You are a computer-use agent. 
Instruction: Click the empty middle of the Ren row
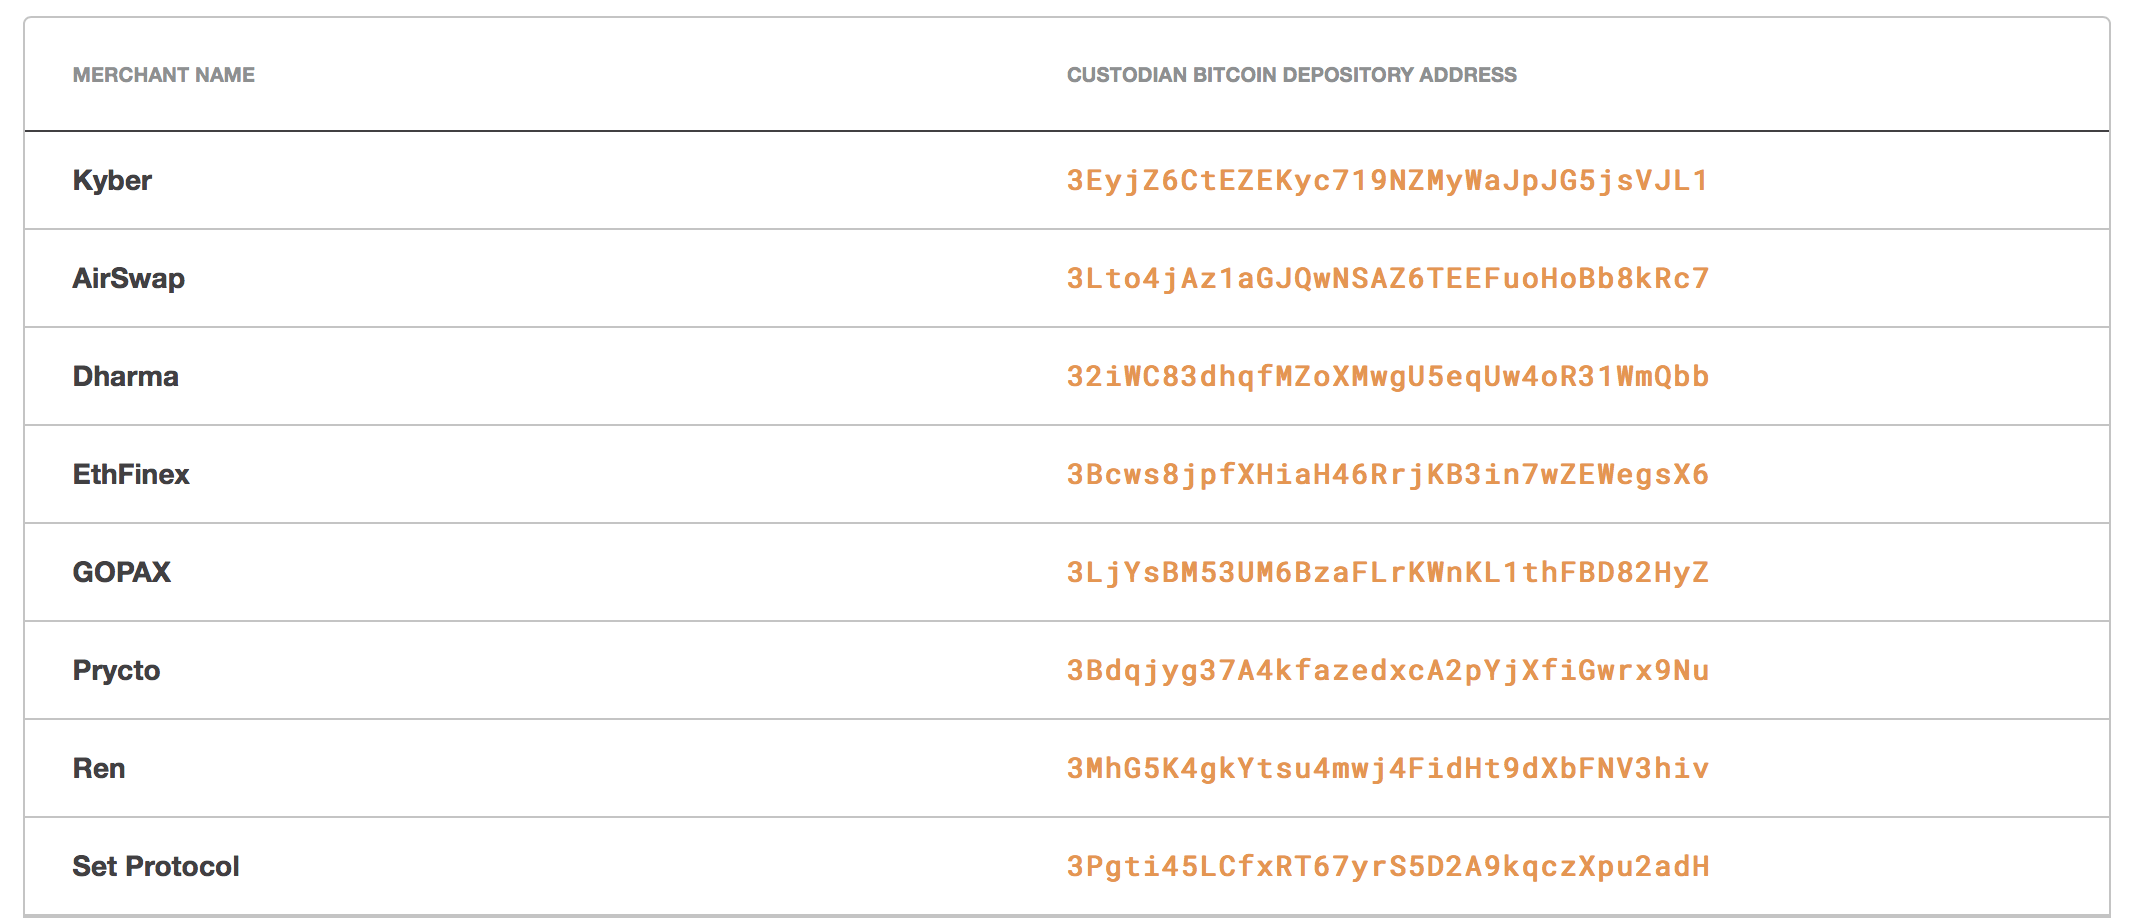[600, 768]
